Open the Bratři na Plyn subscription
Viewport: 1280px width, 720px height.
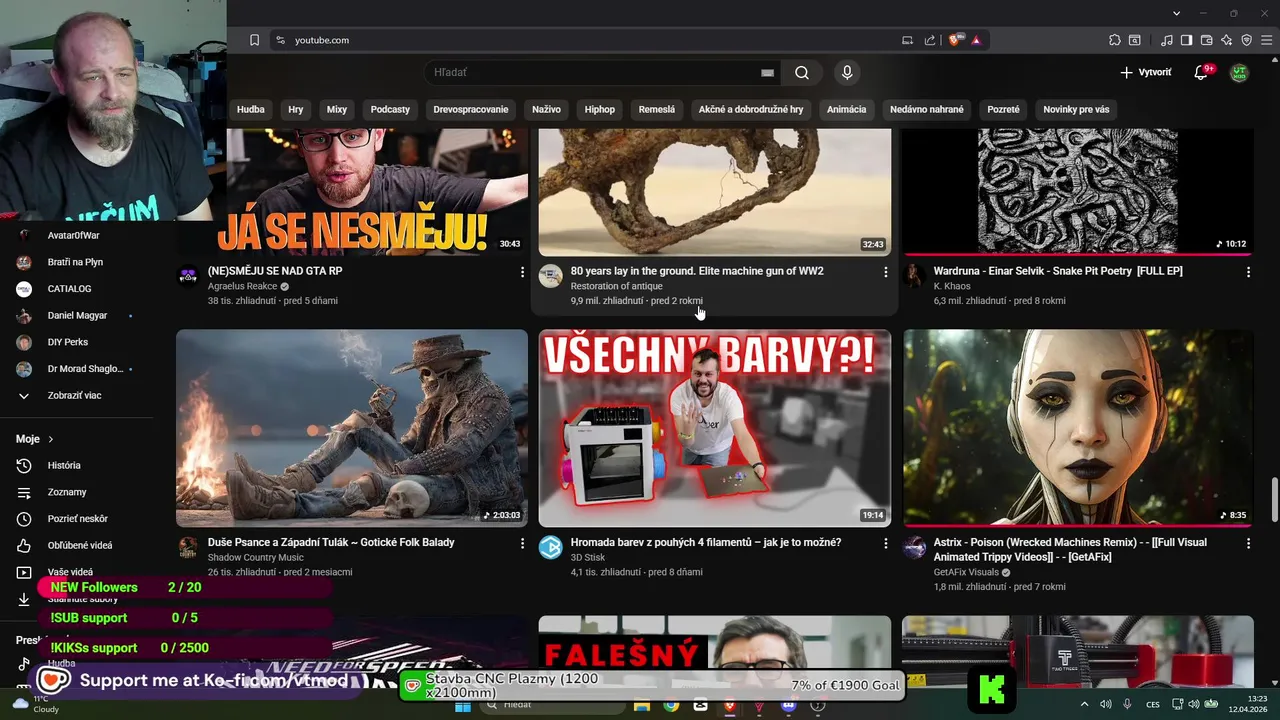click(x=75, y=262)
